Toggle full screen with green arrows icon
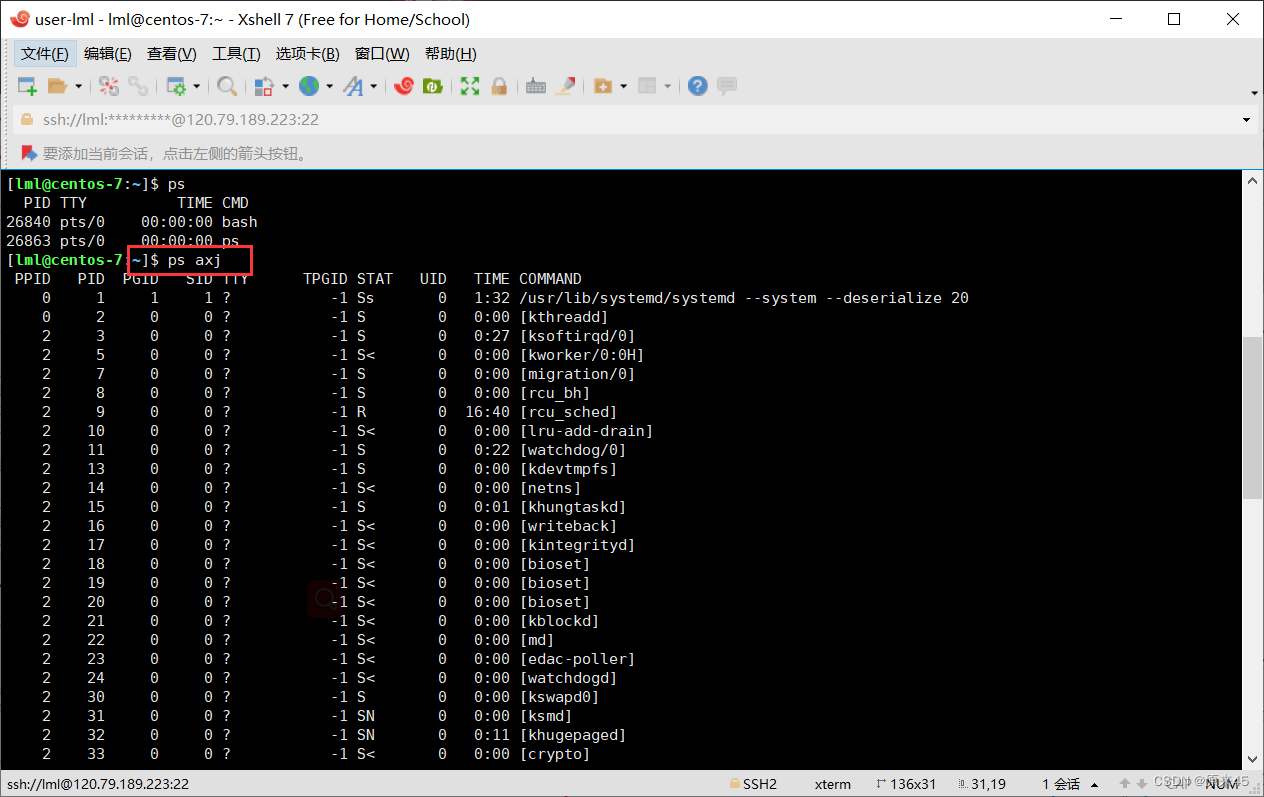The image size is (1264, 797). pos(470,86)
